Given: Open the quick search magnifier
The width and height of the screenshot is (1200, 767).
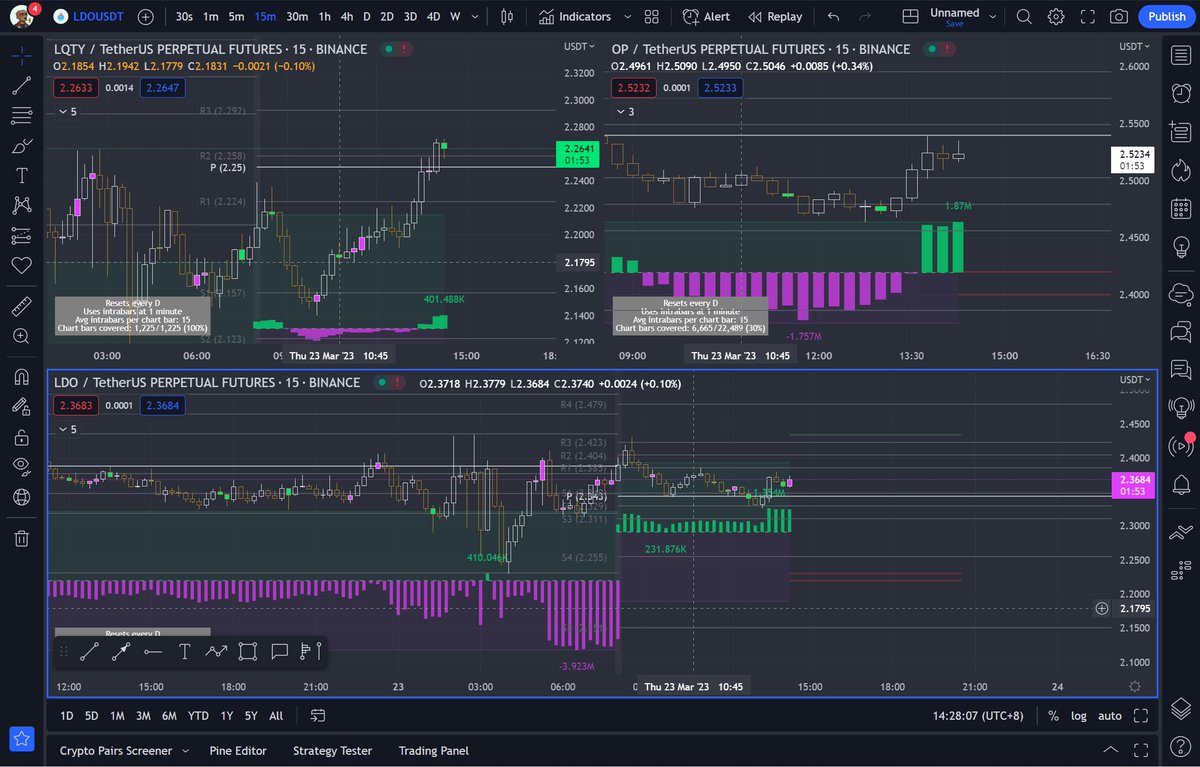Looking at the screenshot, I should [x=1023, y=16].
